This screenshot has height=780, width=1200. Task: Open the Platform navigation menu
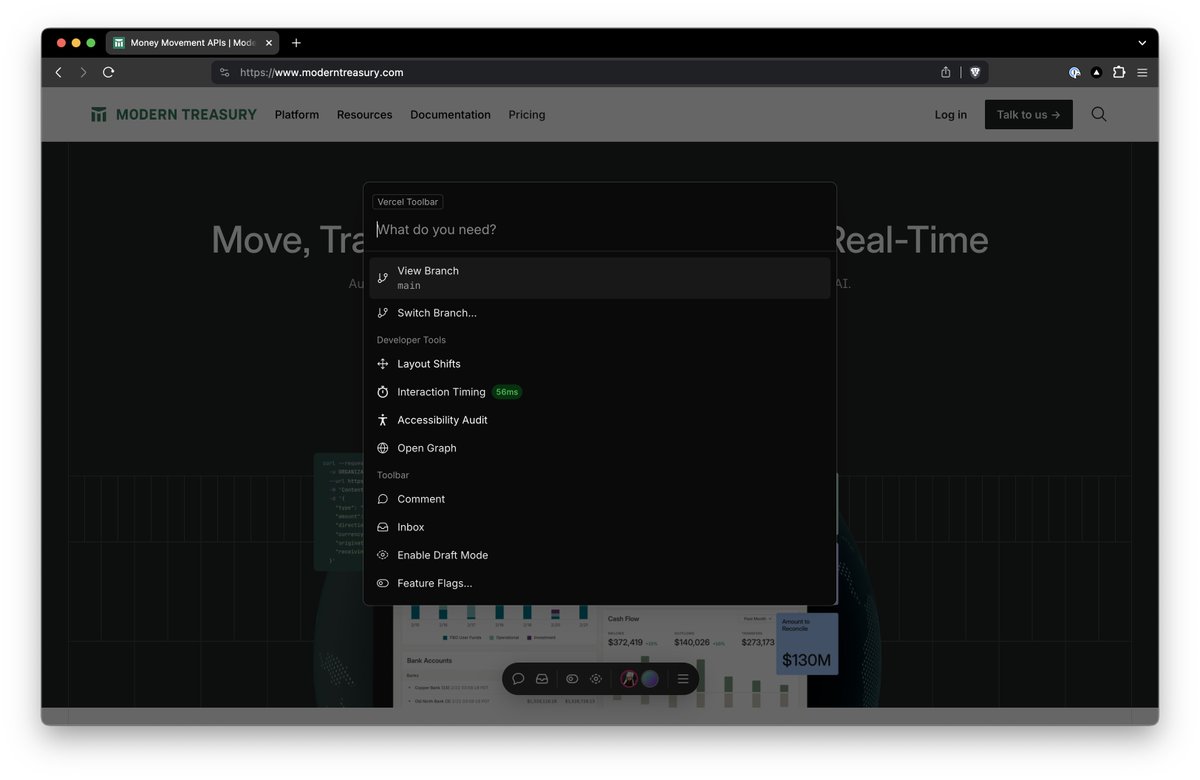[x=297, y=115]
